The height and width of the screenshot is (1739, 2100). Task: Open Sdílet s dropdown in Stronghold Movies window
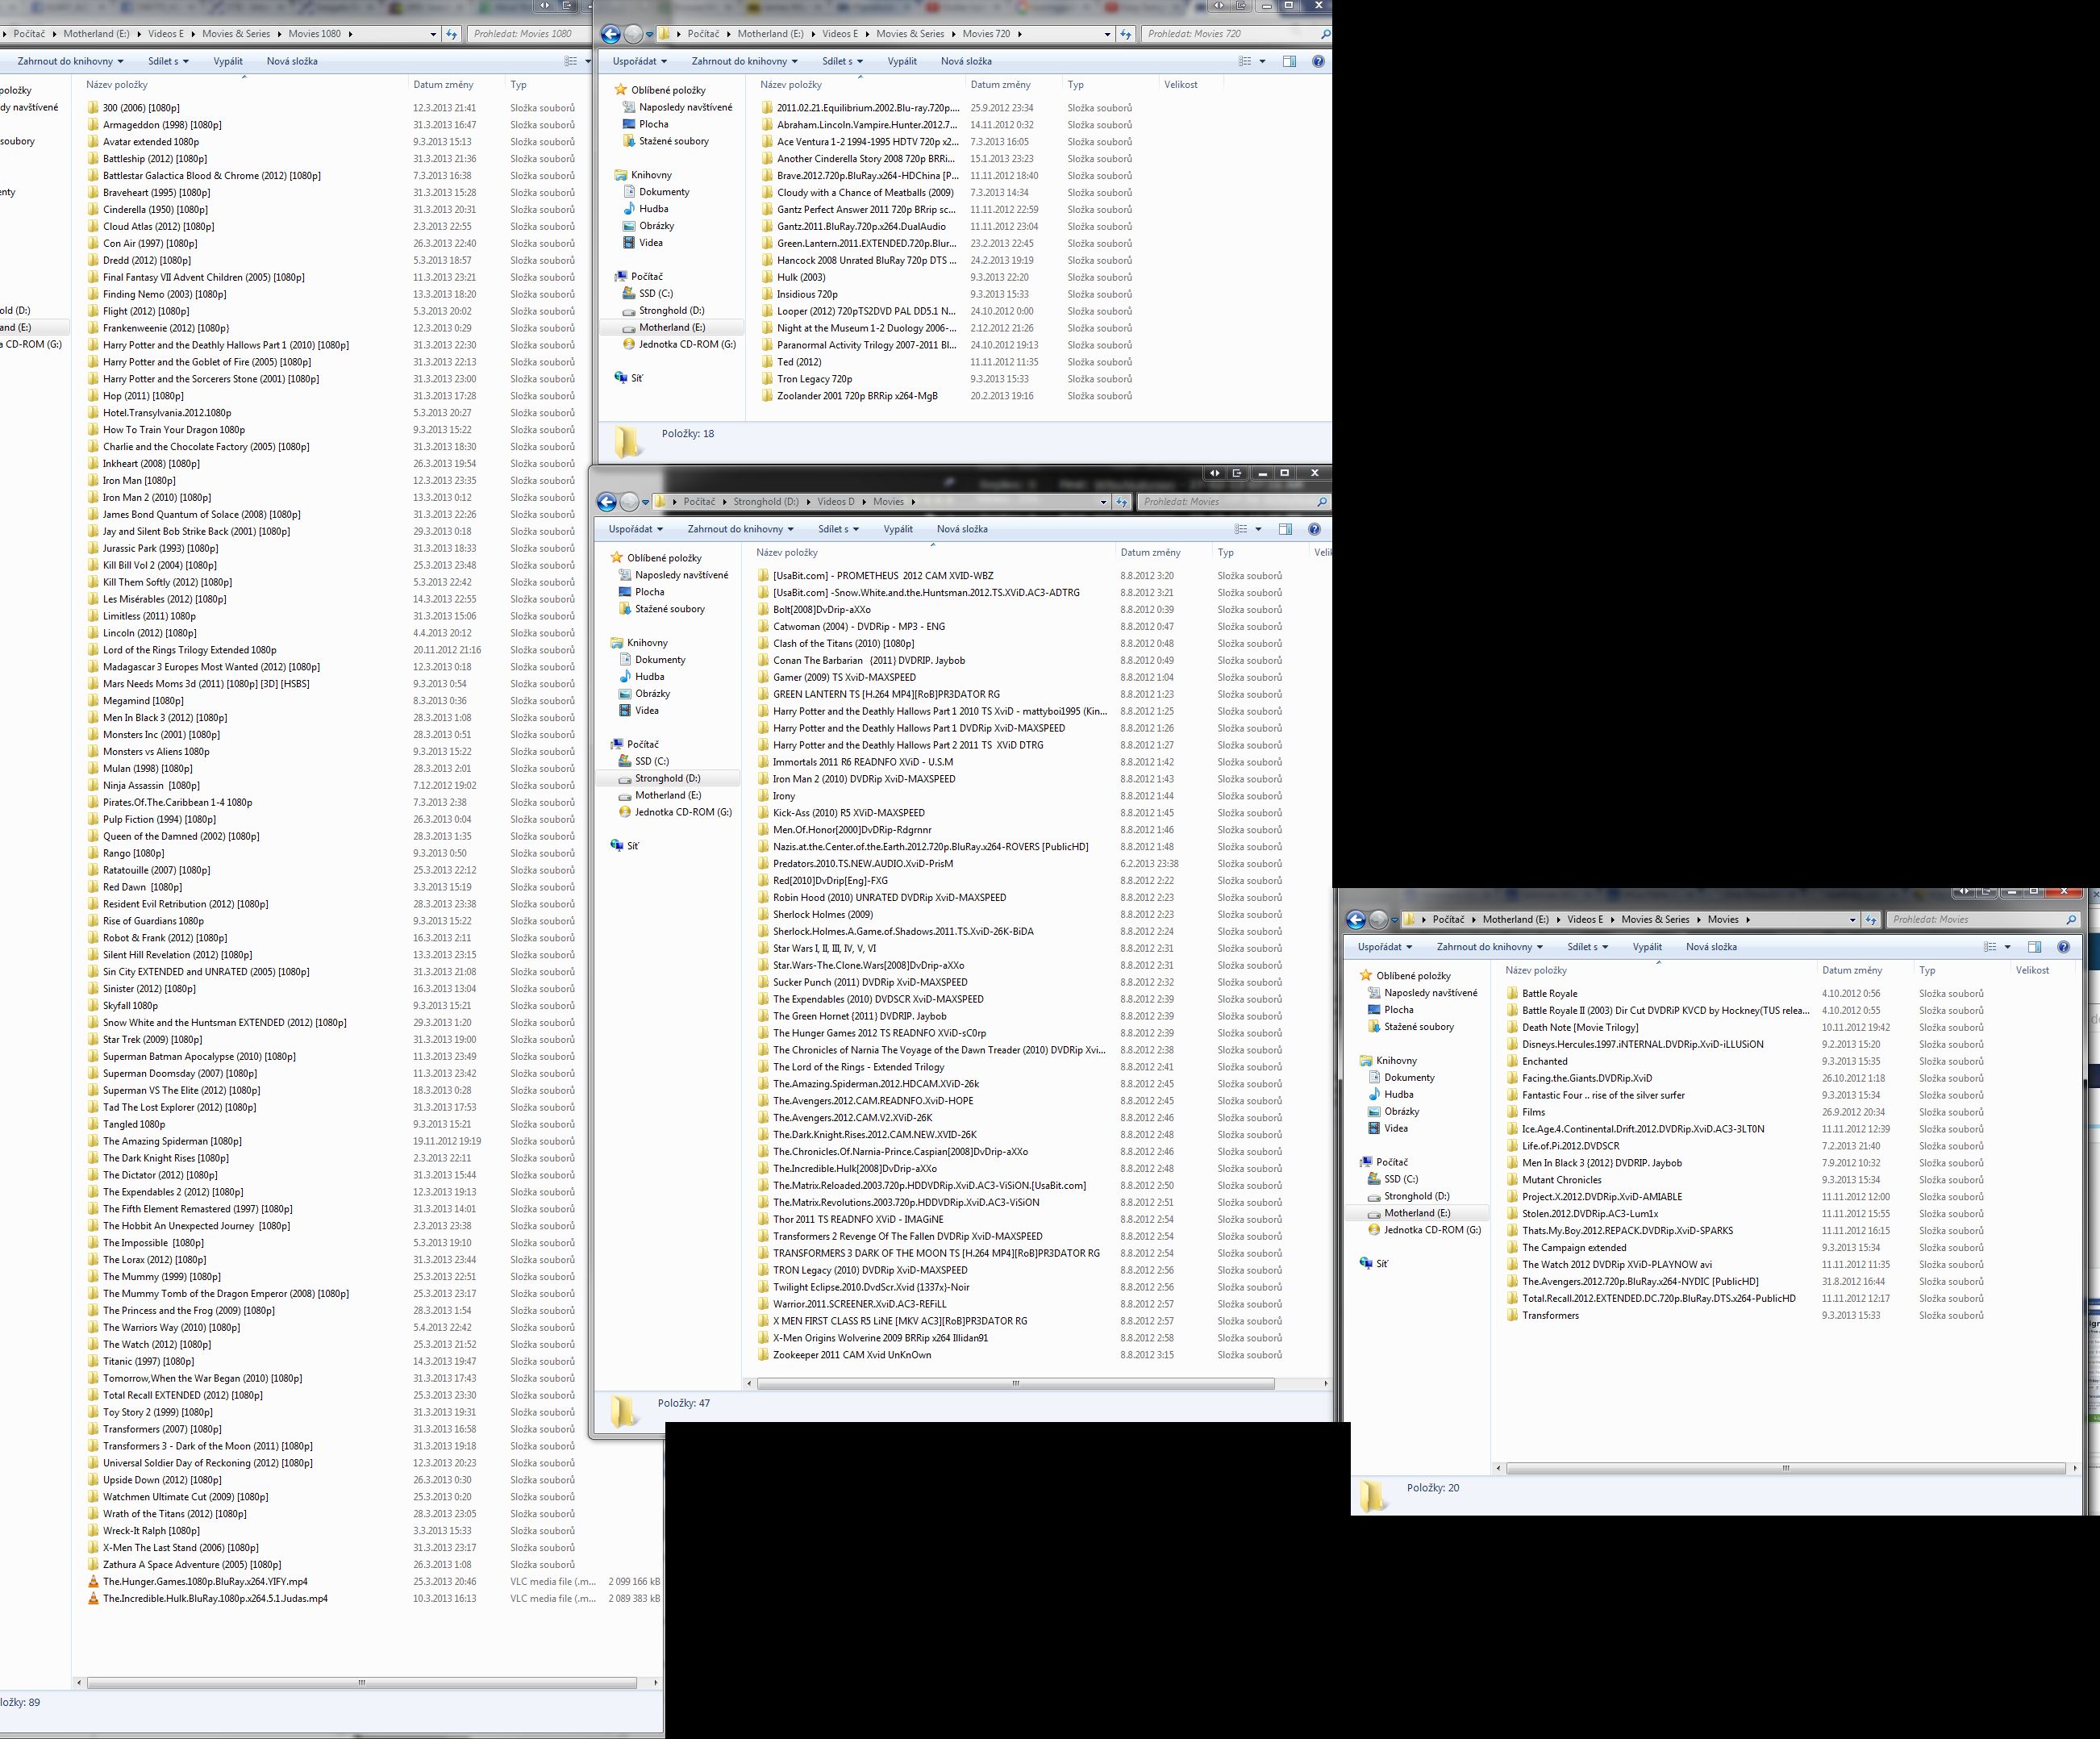(838, 529)
